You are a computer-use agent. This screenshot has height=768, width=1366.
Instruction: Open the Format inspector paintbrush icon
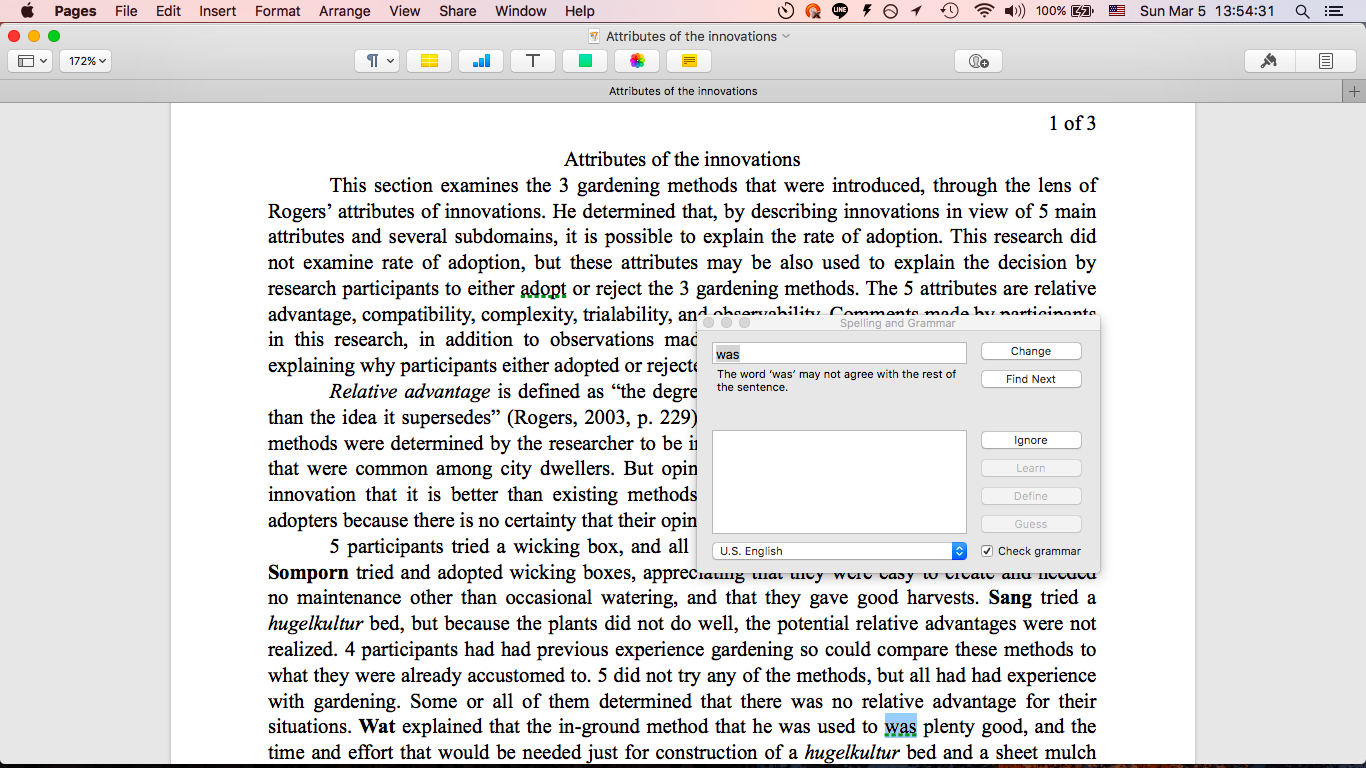1269,61
